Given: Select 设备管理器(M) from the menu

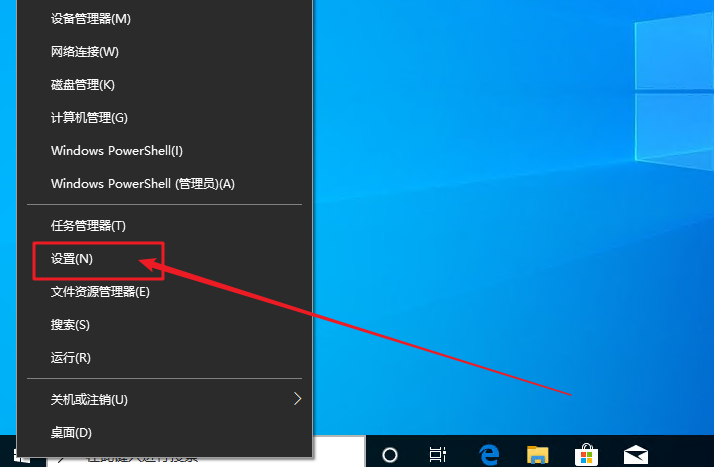Looking at the screenshot, I should pyautogui.click(x=90, y=19).
